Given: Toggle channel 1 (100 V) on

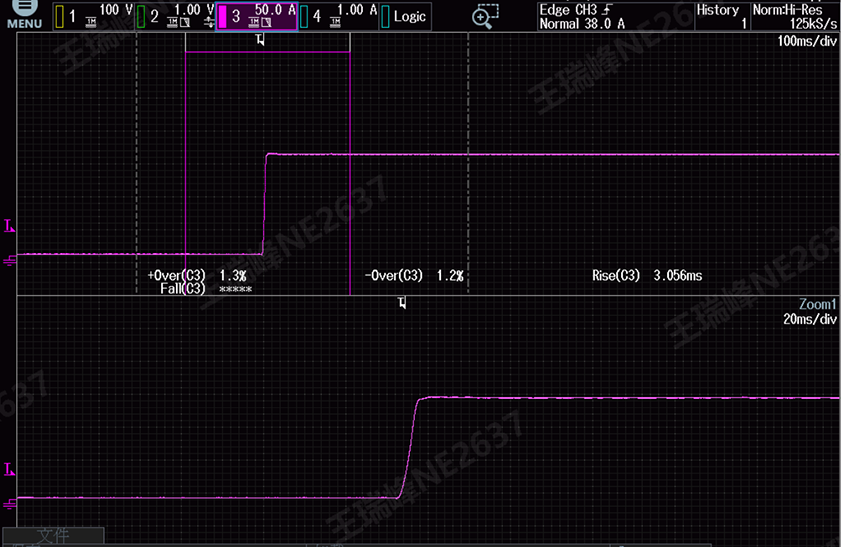Looking at the screenshot, I should coord(91,15).
